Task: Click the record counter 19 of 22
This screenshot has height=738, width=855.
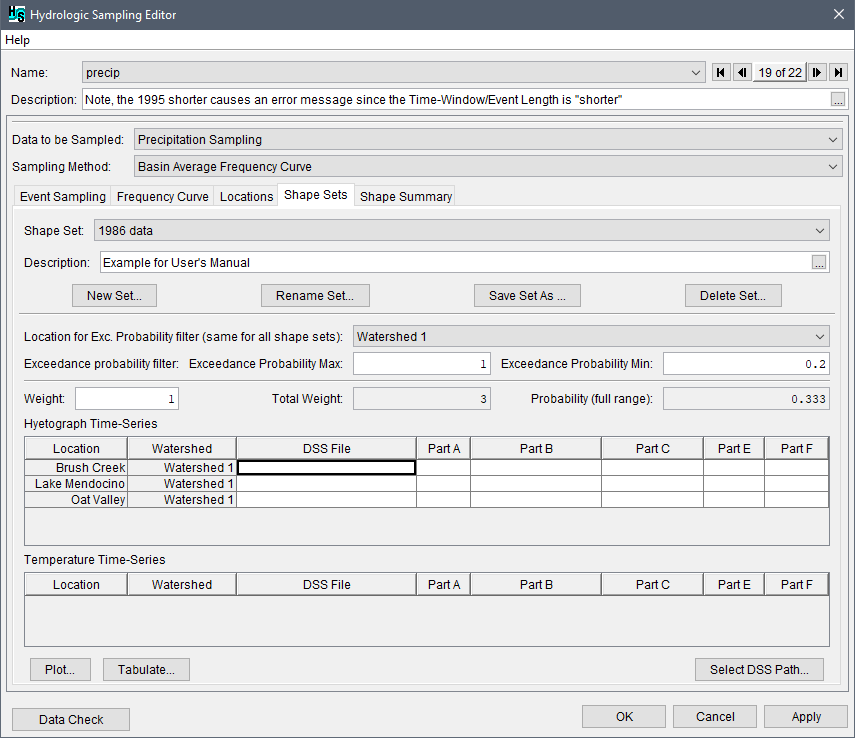Action: (780, 73)
